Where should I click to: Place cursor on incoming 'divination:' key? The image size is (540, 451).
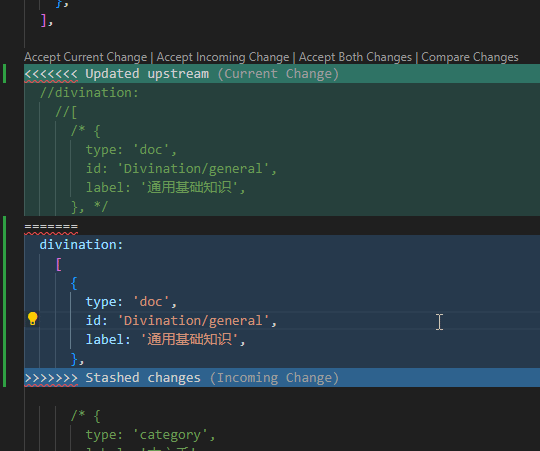pyautogui.click(x=81, y=244)
